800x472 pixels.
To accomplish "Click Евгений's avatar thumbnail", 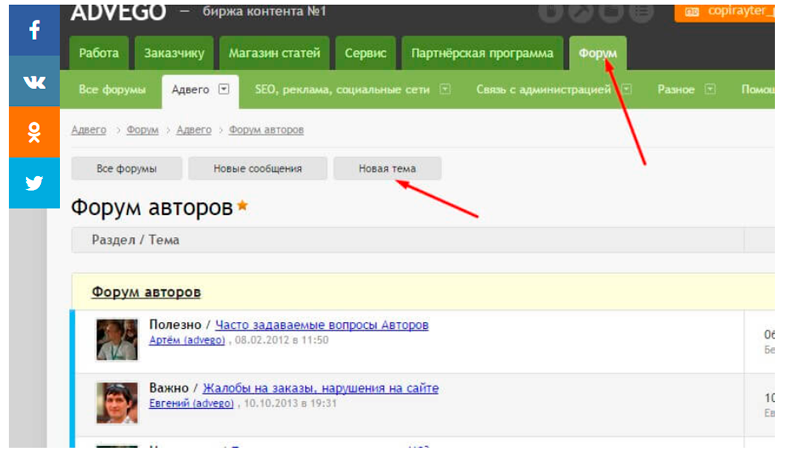I will [x=117, y=402].
